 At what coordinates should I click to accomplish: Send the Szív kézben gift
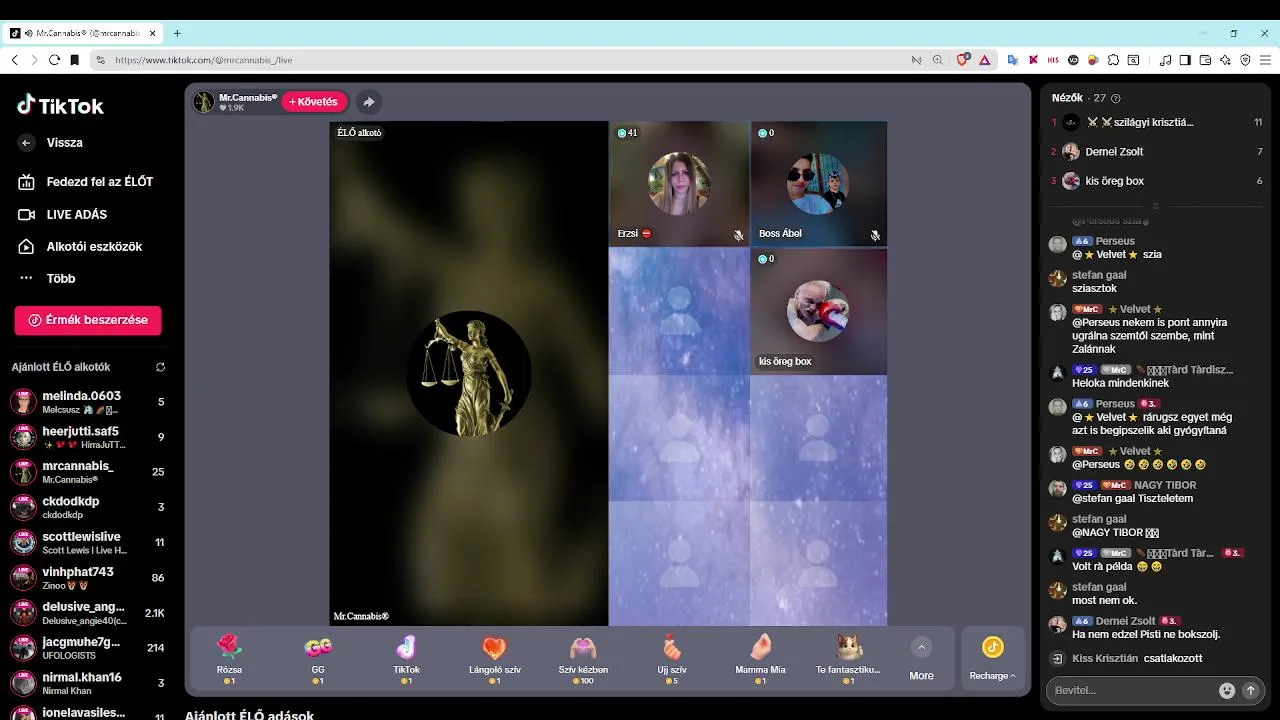coord(583,658)
